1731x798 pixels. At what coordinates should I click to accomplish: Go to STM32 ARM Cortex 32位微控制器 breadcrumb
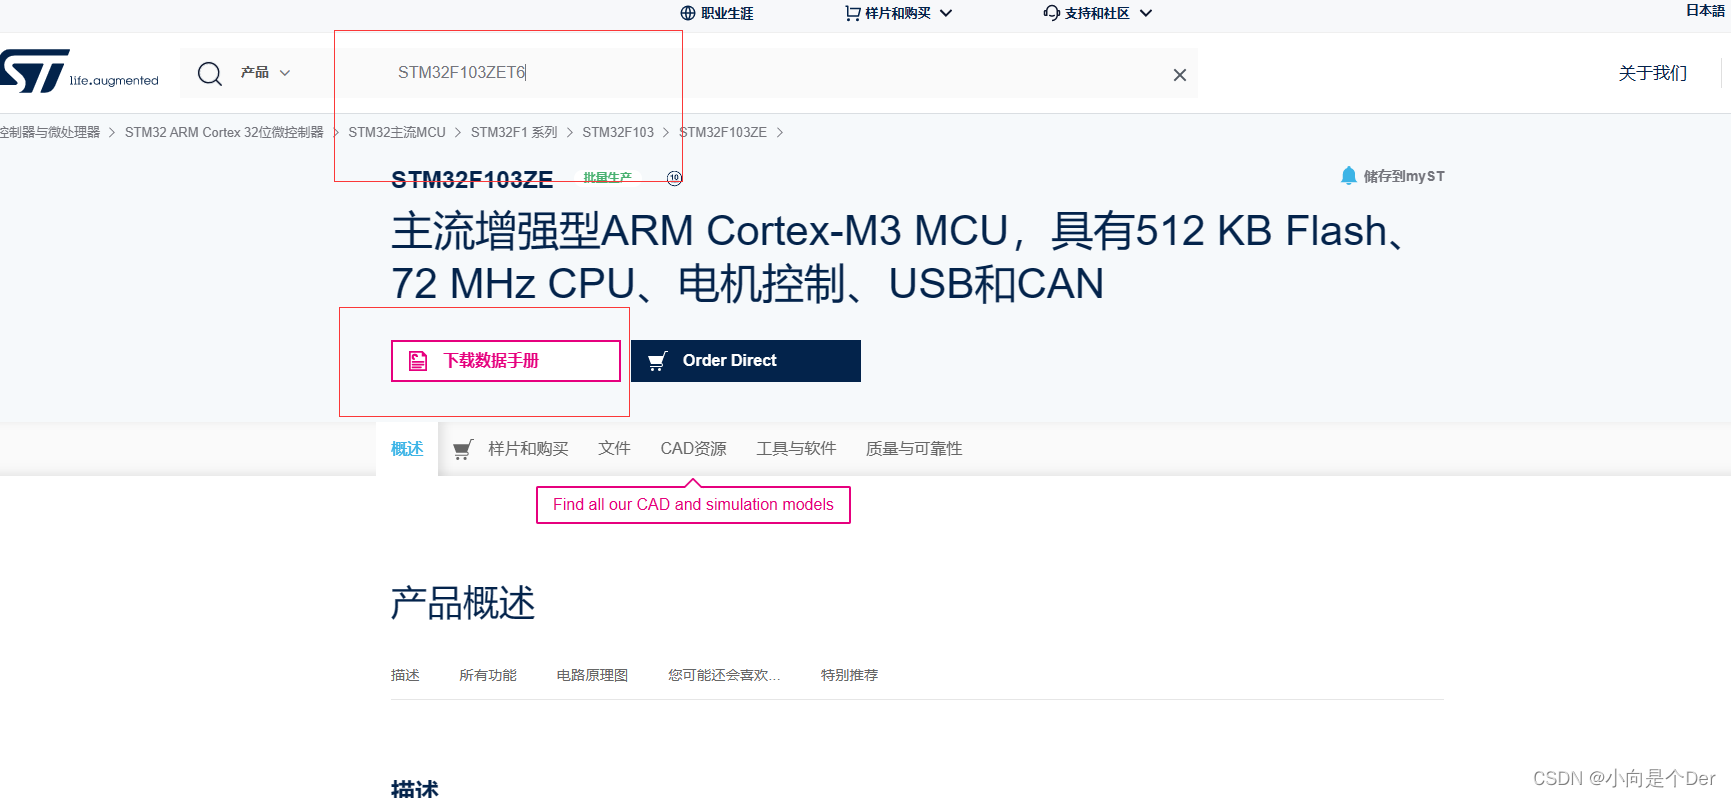click(224, 132)
